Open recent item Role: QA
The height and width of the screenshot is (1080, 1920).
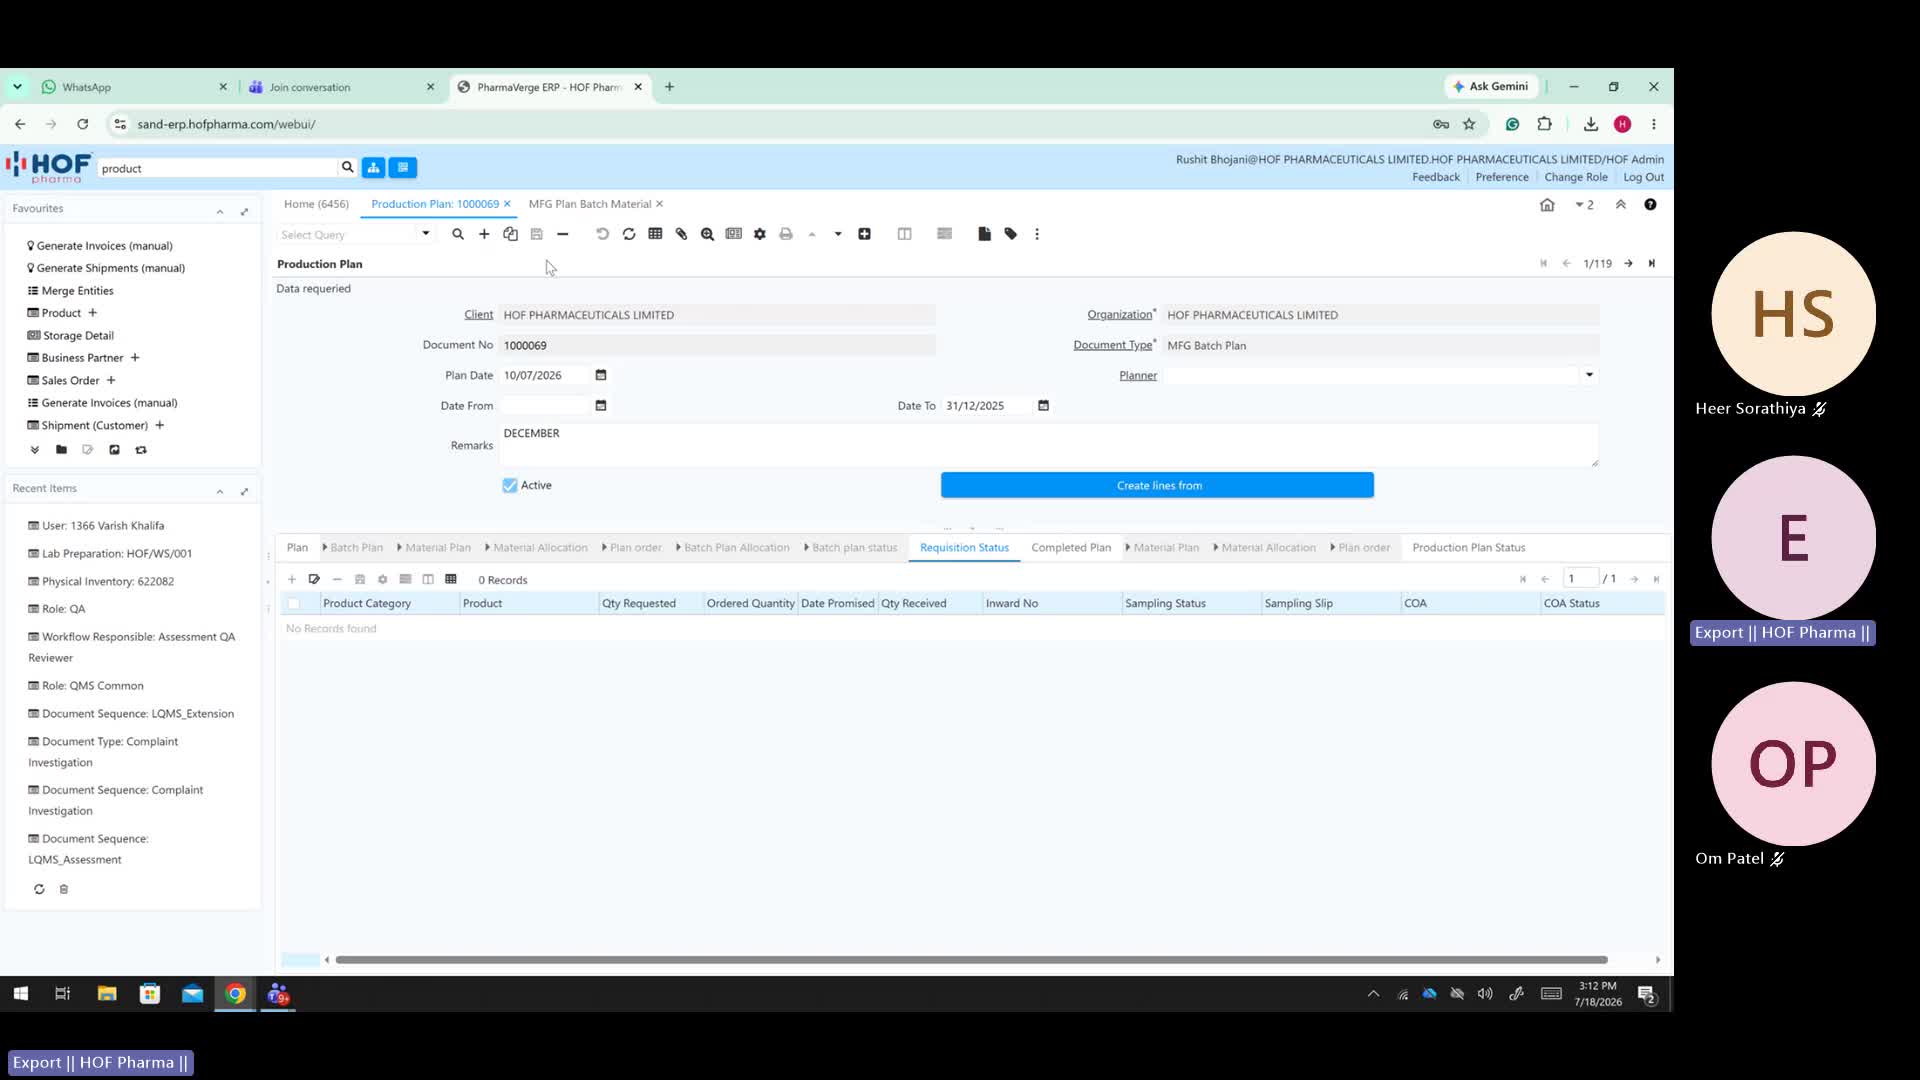pyautogui.click(x=63, y=609)
